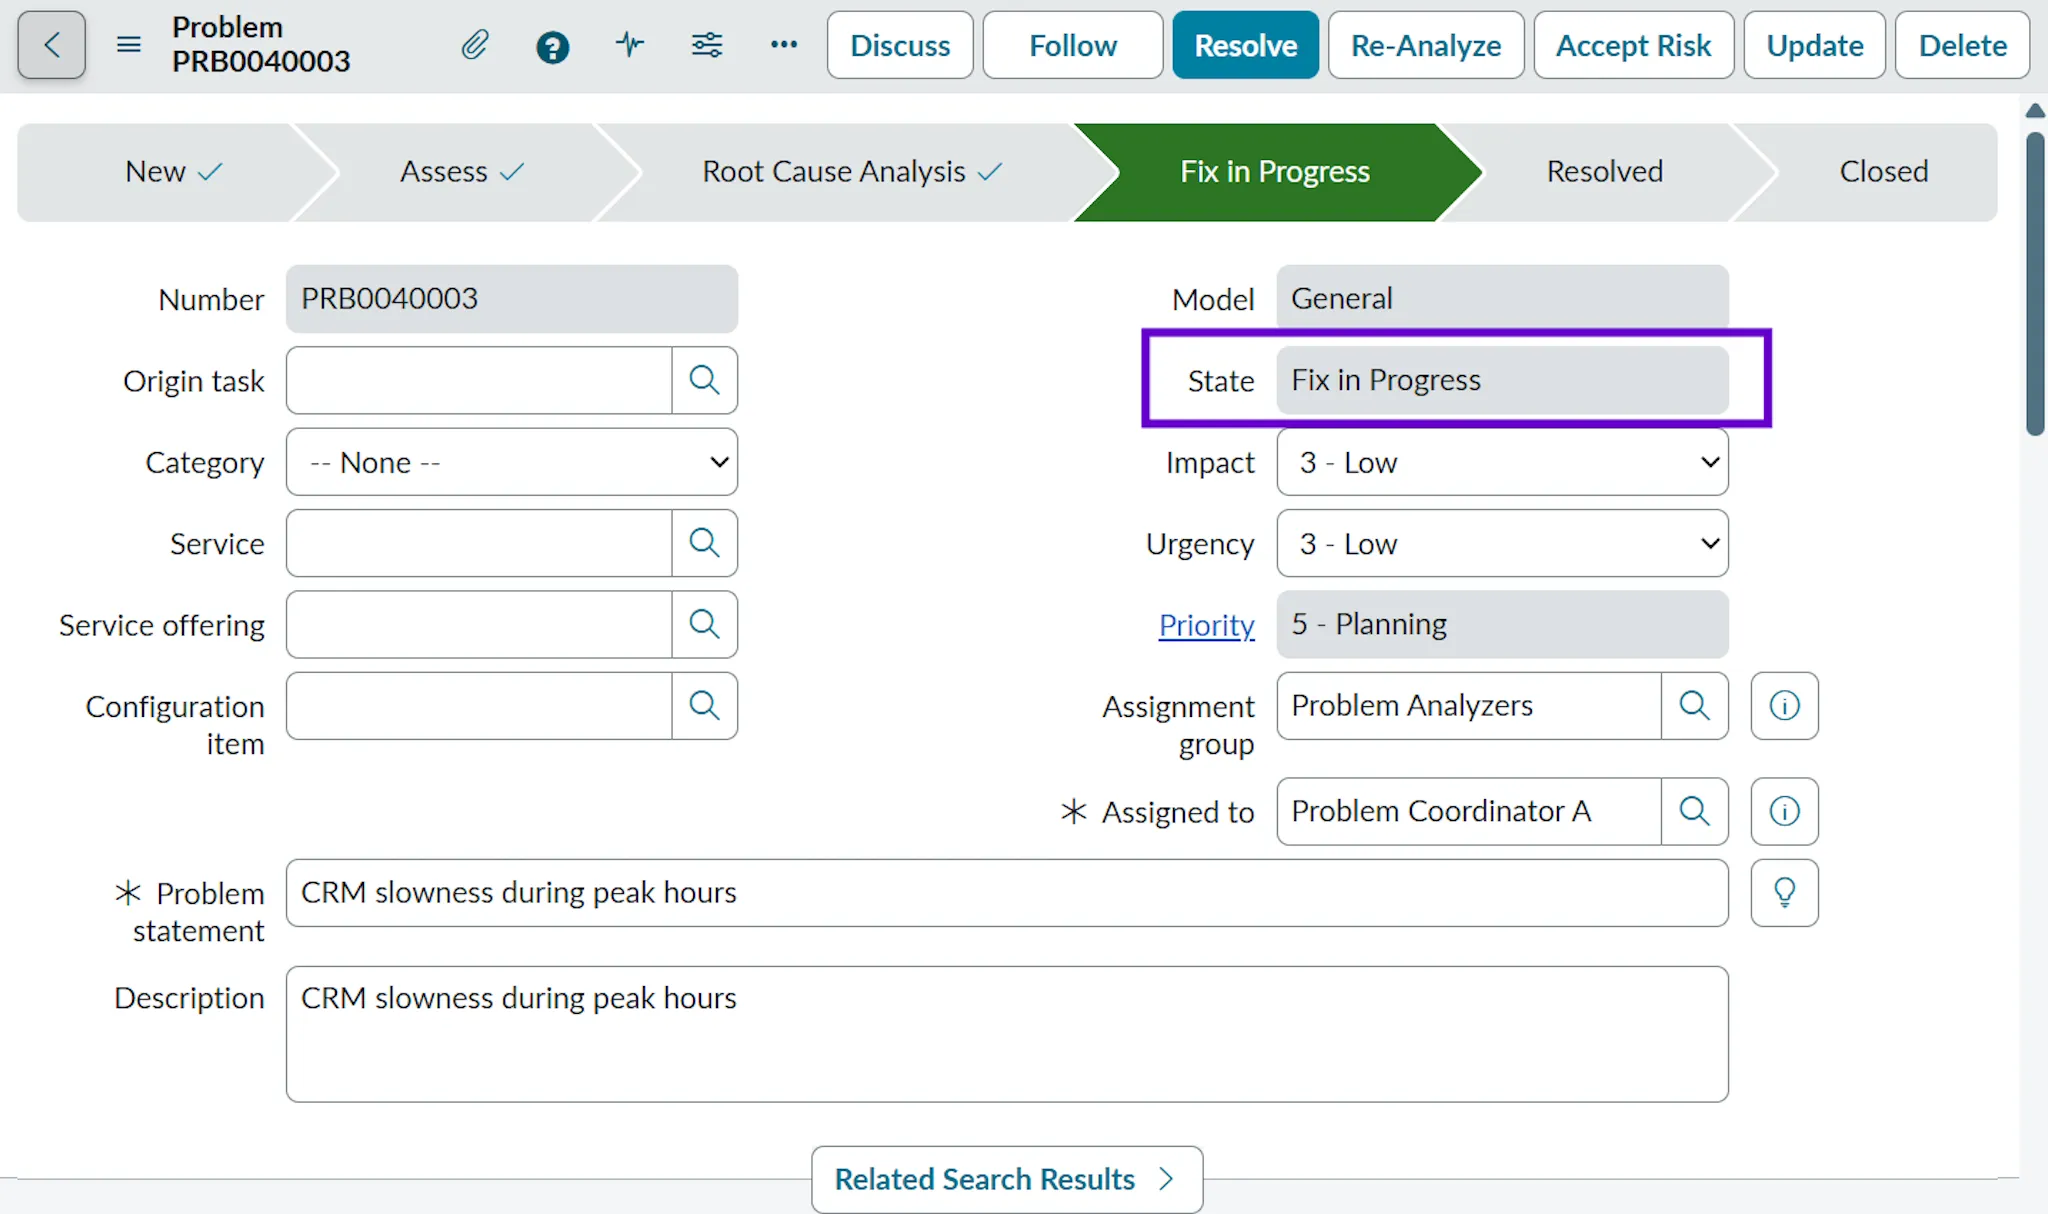Open the Urgency dropdown
Image resolution: width=2048 pixels, height=1214 pixels.
(1502, 544)
